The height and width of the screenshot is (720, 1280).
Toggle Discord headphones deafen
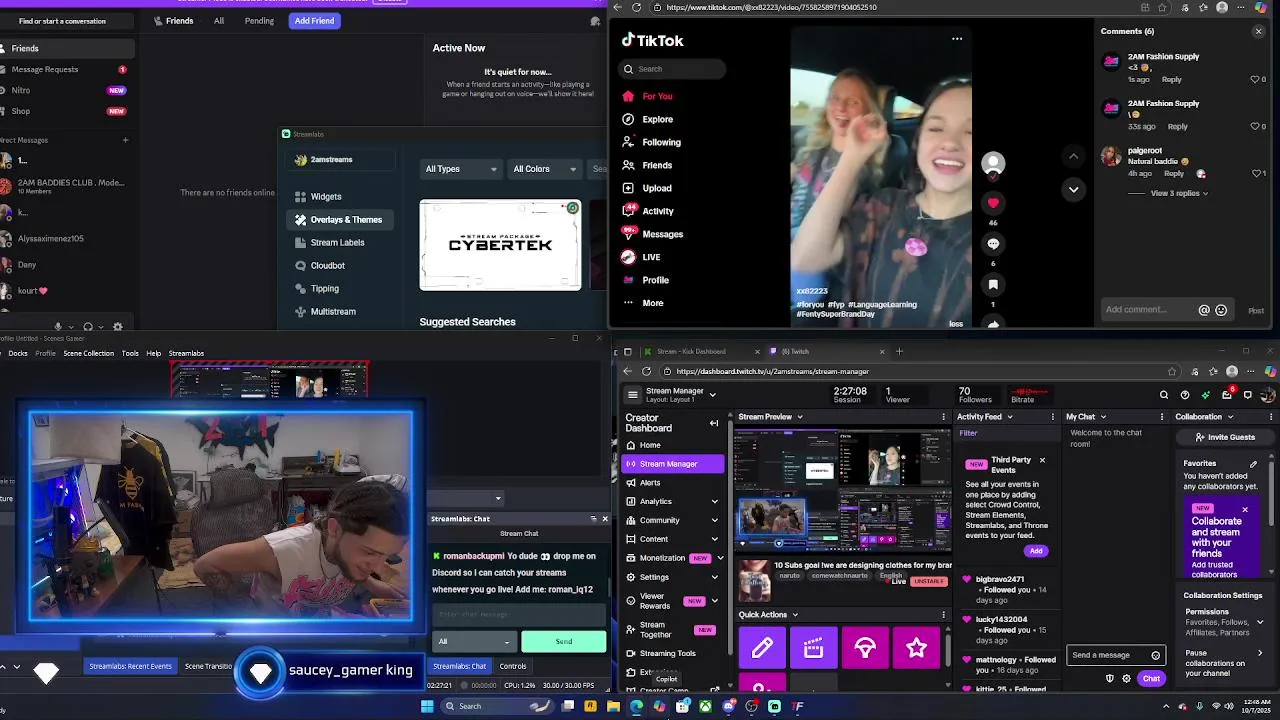[88, 326]
